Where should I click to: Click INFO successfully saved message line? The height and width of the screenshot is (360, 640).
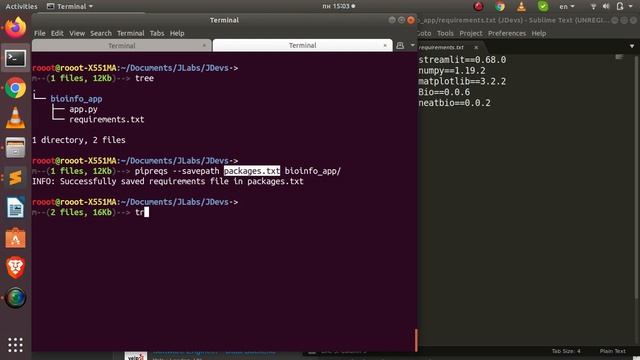coord(168,181)
